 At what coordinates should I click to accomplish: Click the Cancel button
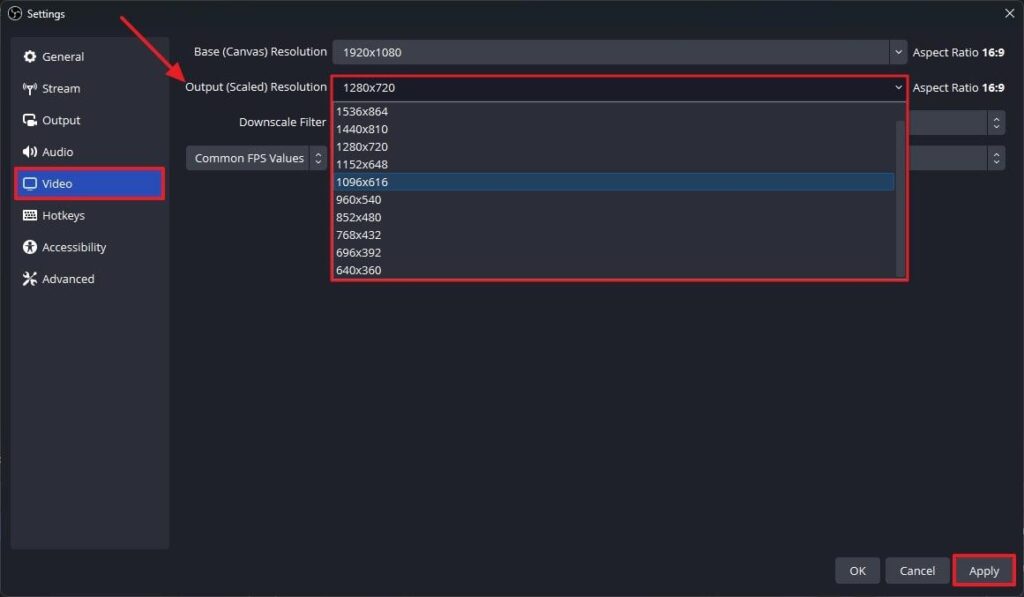pos(917,571)
